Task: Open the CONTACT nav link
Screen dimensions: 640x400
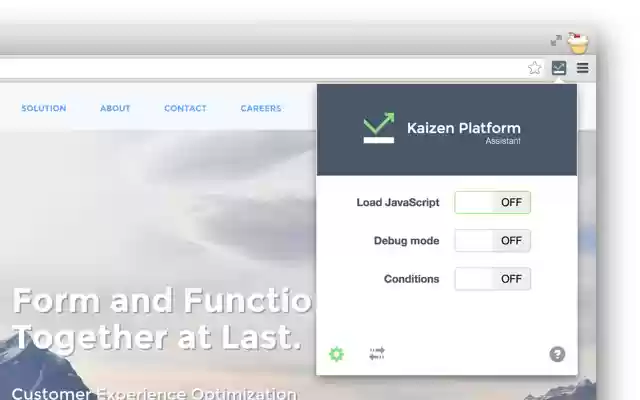Action: coord(185,109)
